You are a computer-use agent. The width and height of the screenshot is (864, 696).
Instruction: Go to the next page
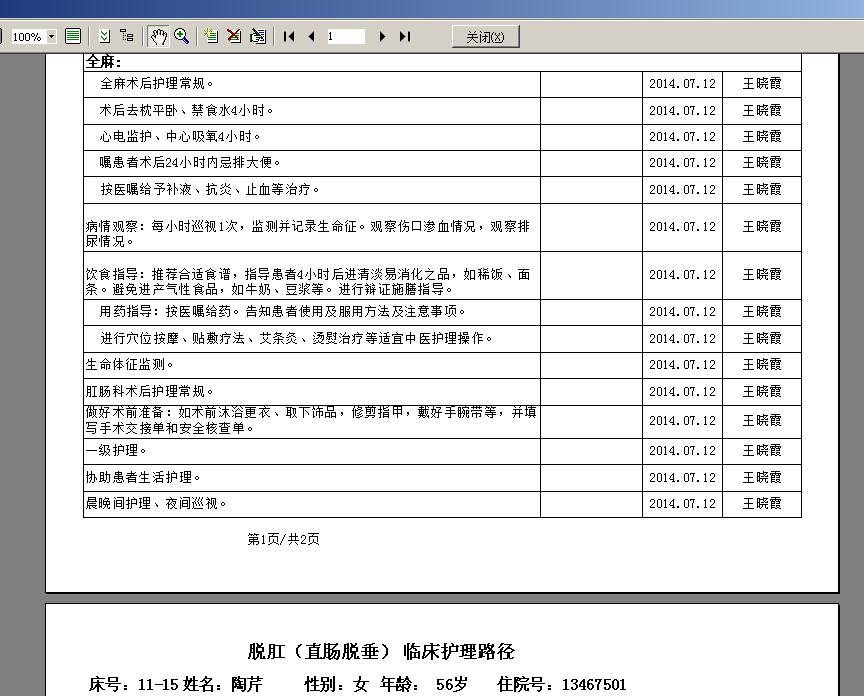[382, 36]
